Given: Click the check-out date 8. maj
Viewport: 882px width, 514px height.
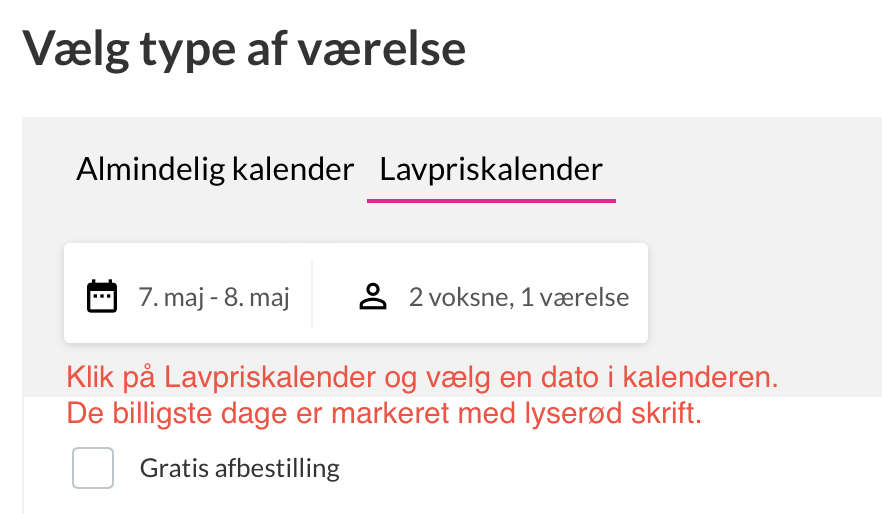Looking at the screenshot, I should point(256,297).
